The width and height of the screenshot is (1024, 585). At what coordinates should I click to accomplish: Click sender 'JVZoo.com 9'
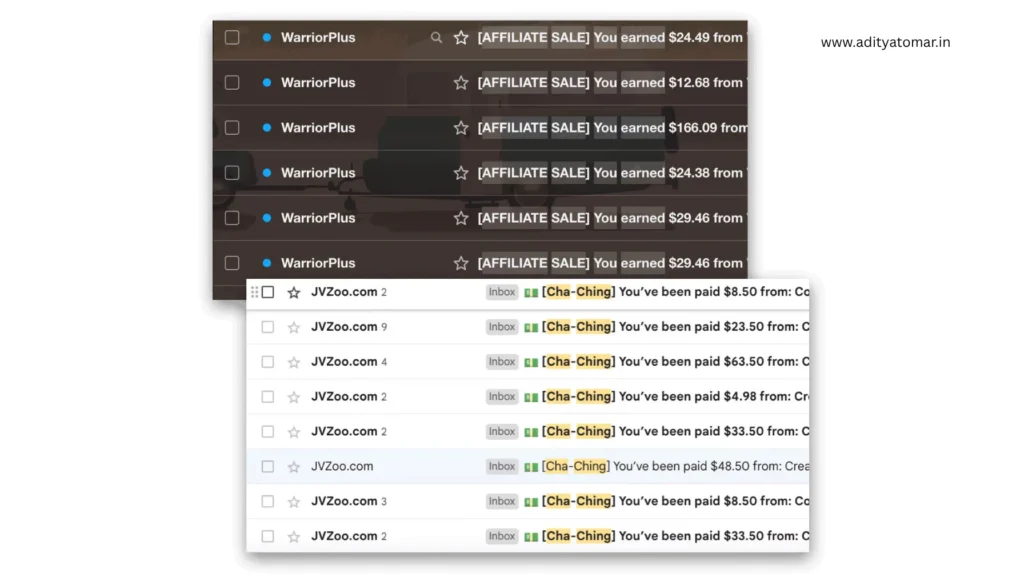[x=349, y=326]
